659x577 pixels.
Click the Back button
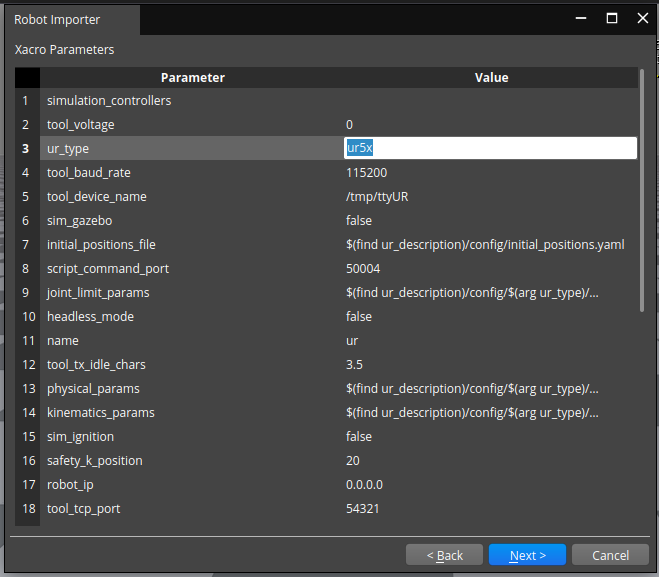tap(444, 555)
